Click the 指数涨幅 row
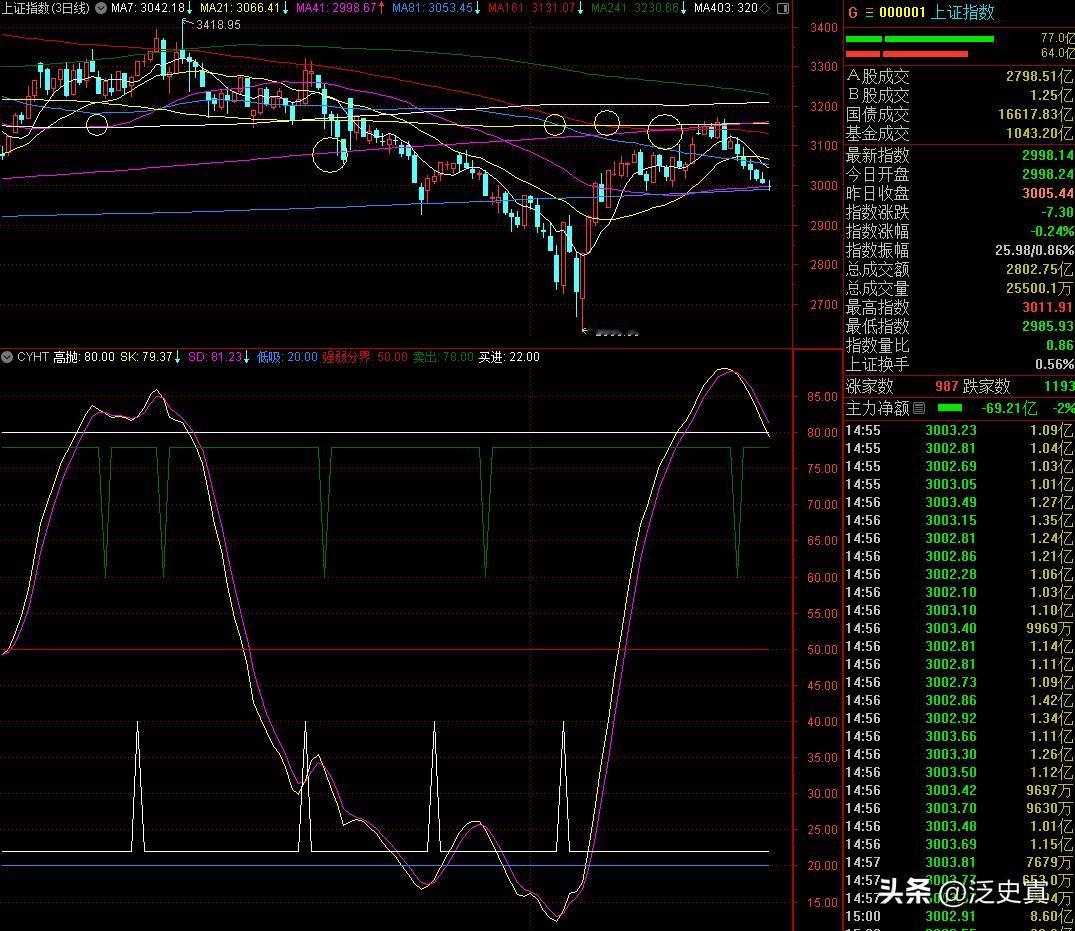The width and height of the screenshot is (1075, 931). click(x=959, y=232)
